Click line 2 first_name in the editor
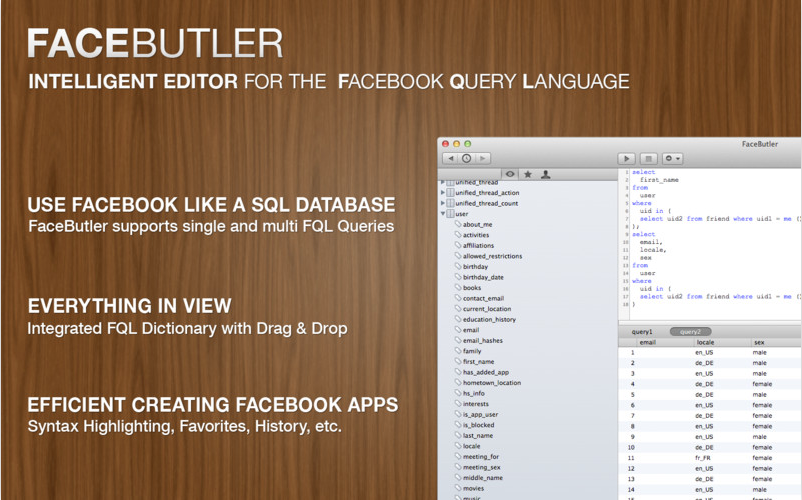 pyautogui.click(x=659, y=180)
